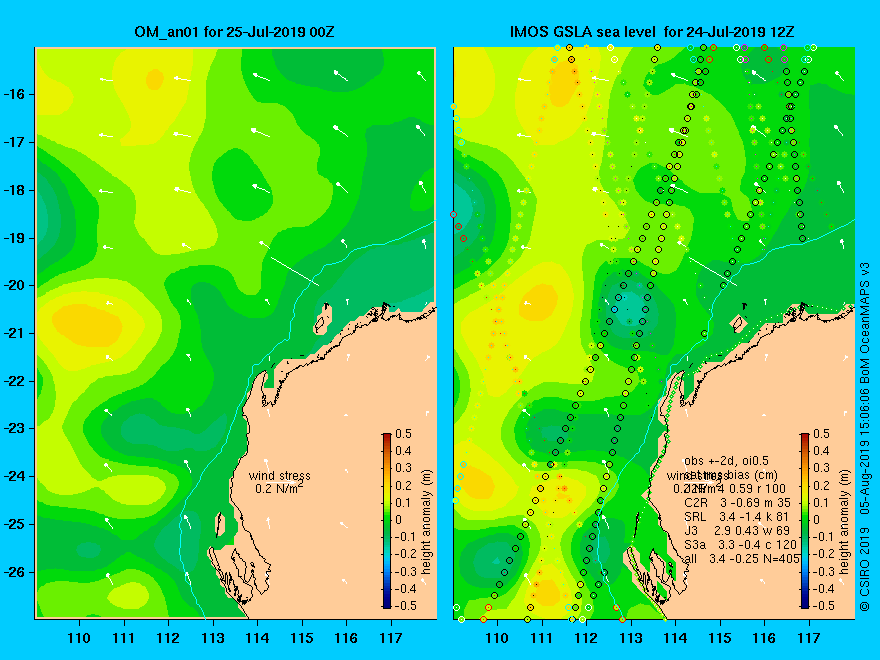Click latitude label -20 on the y-axis
Viewport: 880px width, 660px height.
tap(15, 285)
